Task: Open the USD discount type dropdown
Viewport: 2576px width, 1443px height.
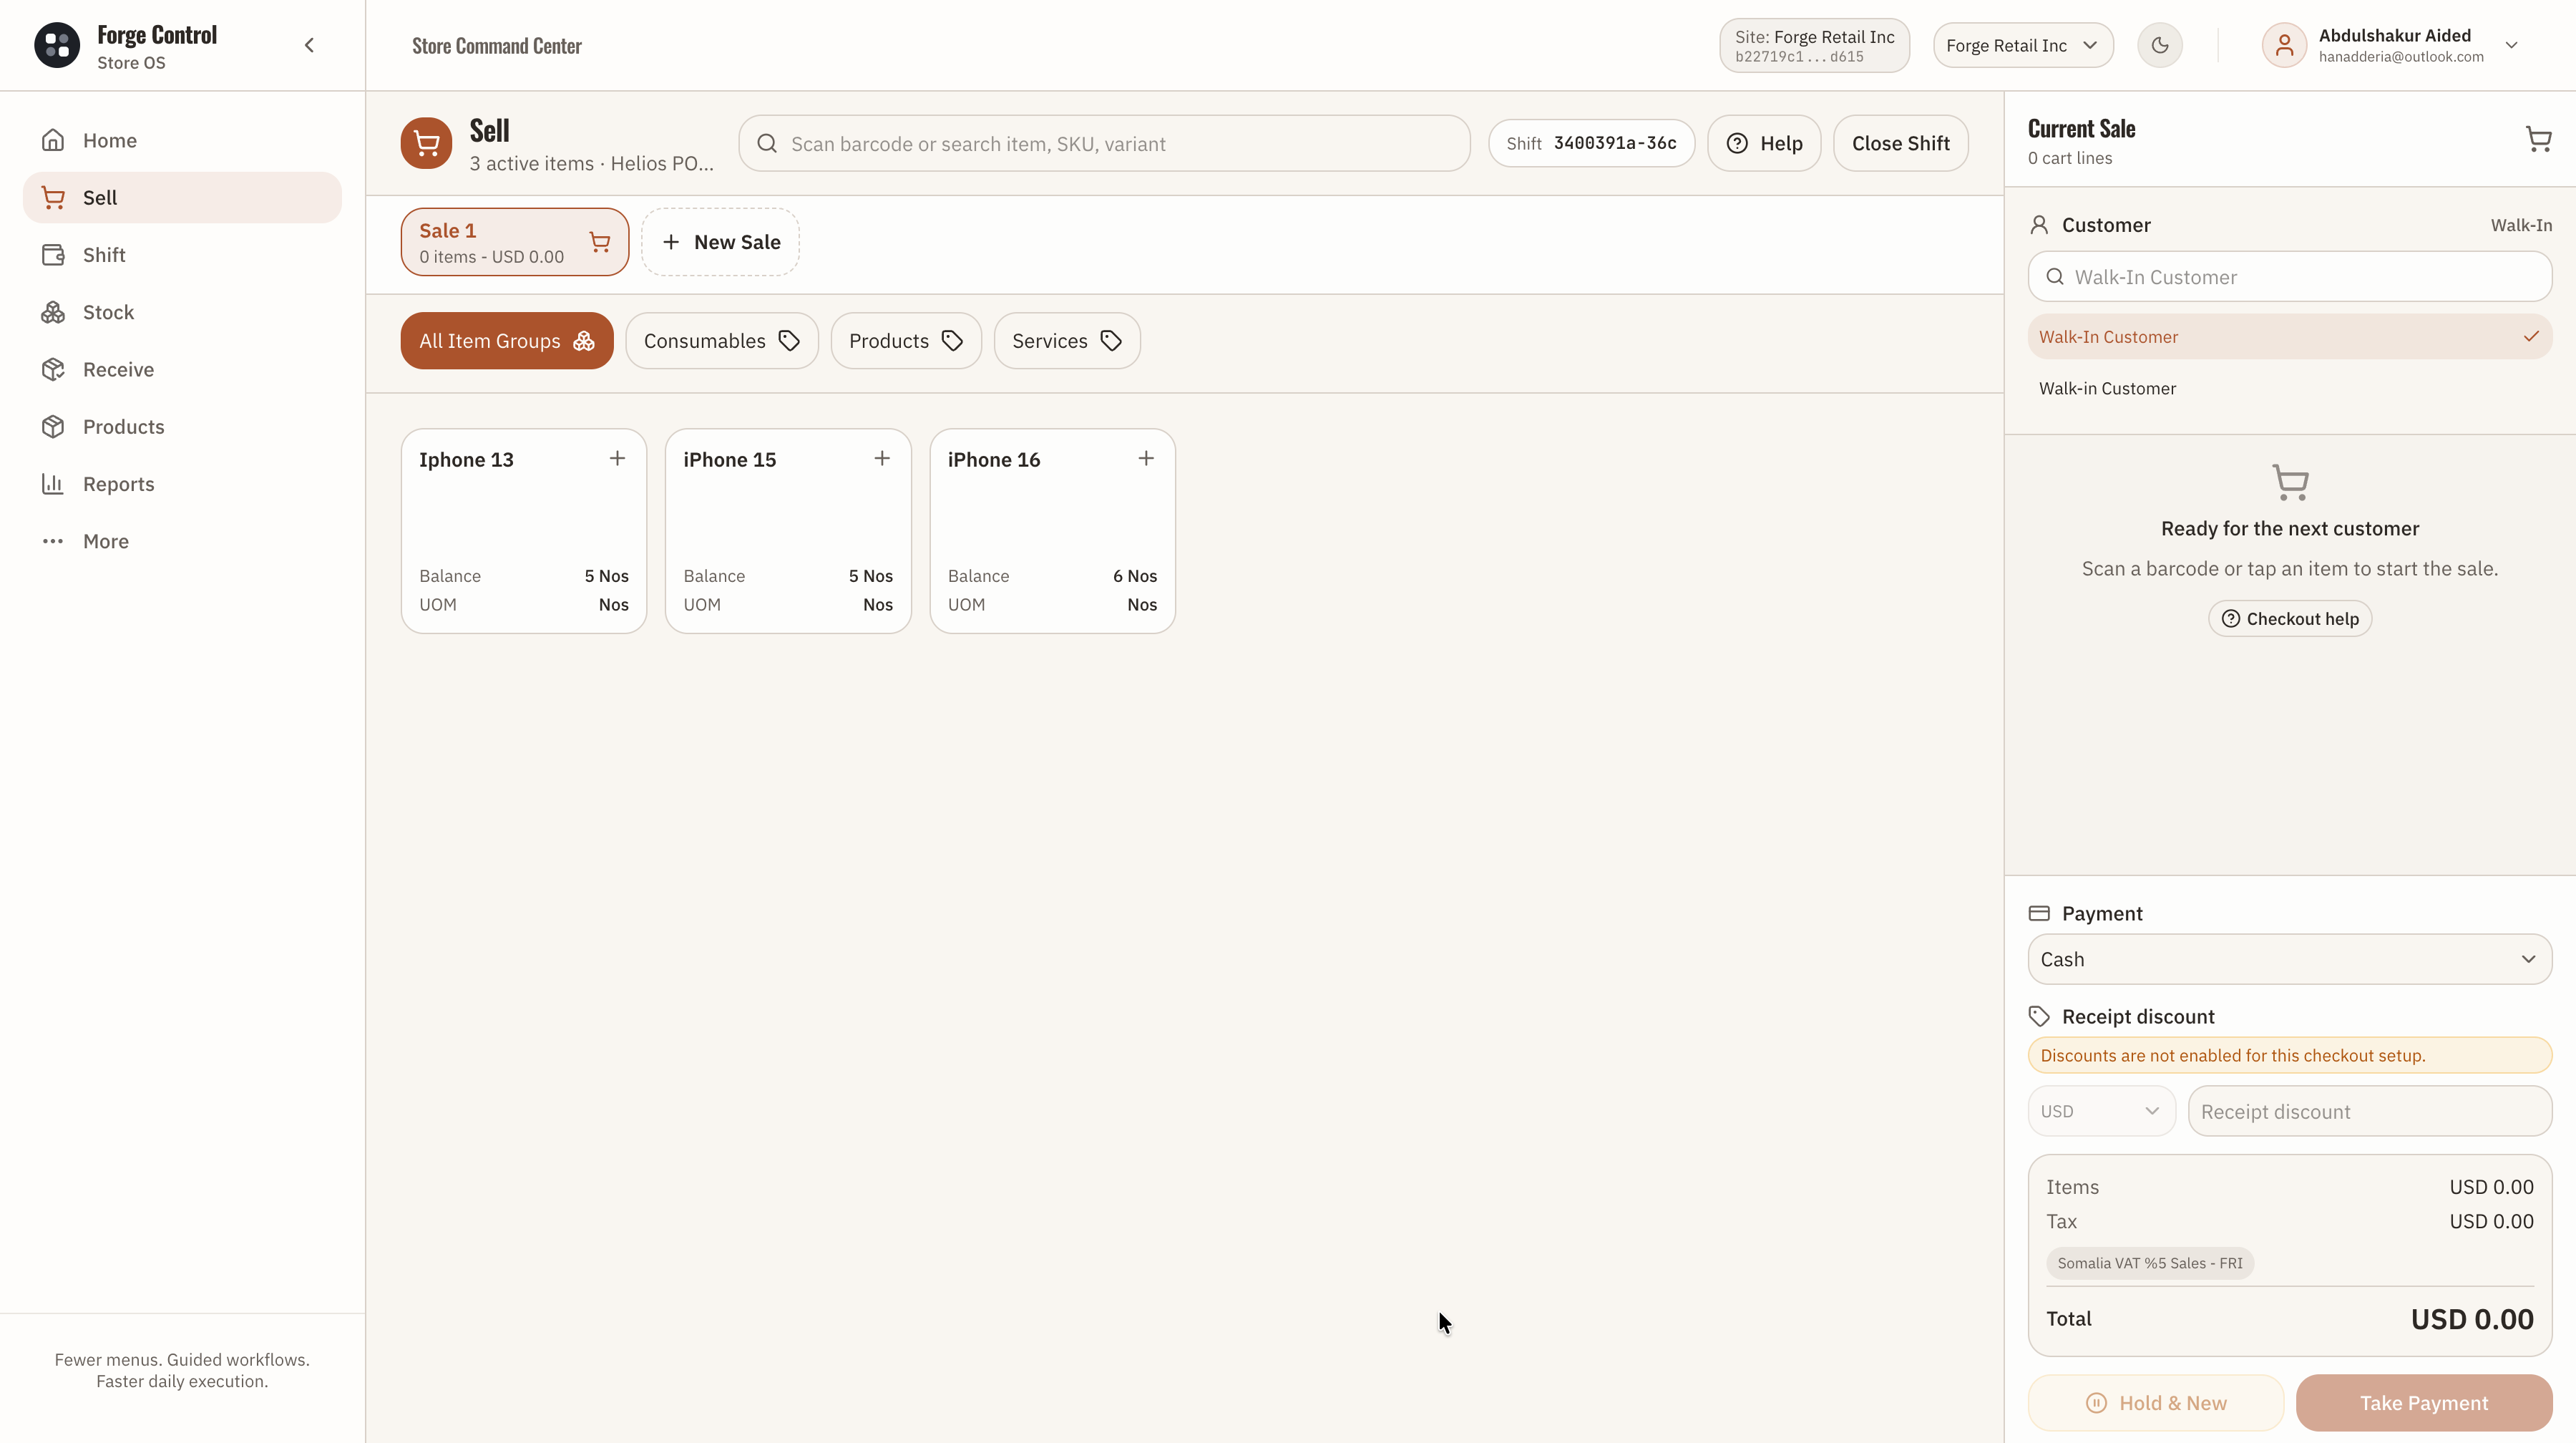Action: [x=2101, y=1111]
